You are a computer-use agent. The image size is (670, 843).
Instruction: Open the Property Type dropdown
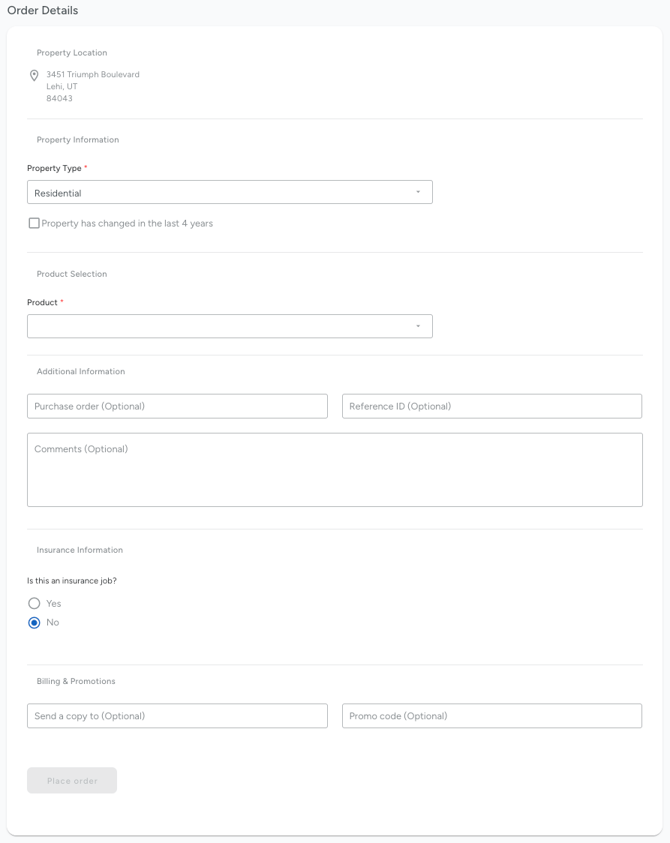[x=230, y=192]
